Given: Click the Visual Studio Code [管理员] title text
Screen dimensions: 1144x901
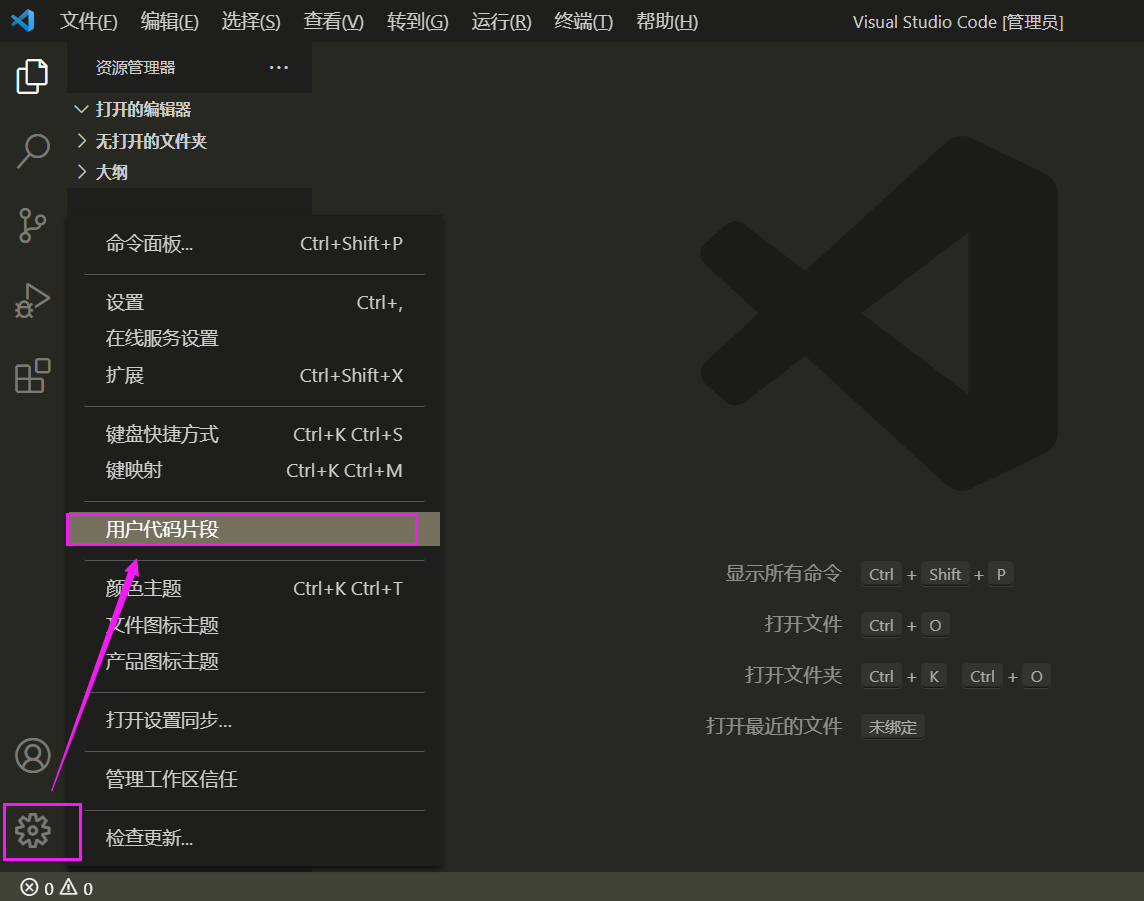Looking at the screenshot, I should click(958, 22).
